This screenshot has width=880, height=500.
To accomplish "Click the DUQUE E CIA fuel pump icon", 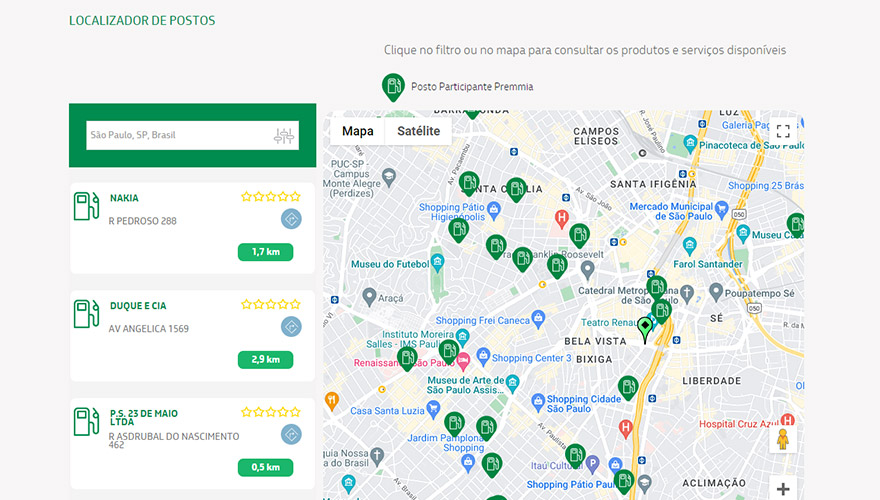I will pyautogui.click(x=86, y=314).
